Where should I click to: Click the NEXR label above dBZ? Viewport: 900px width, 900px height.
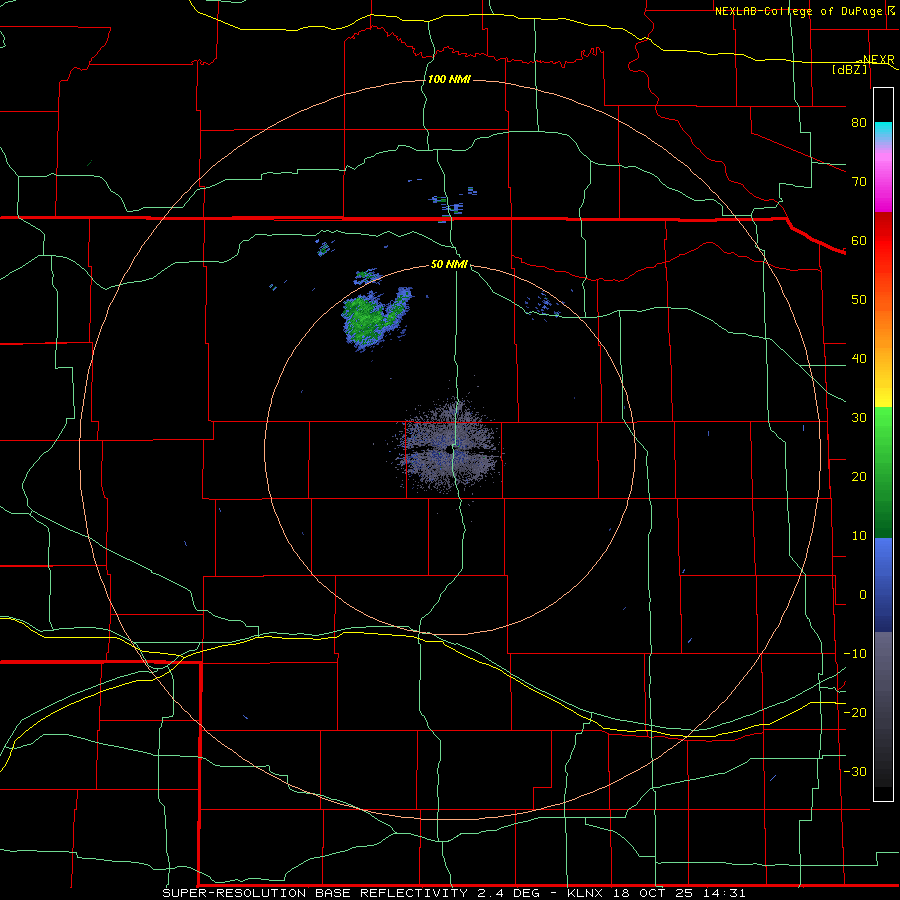click(878, 59)
